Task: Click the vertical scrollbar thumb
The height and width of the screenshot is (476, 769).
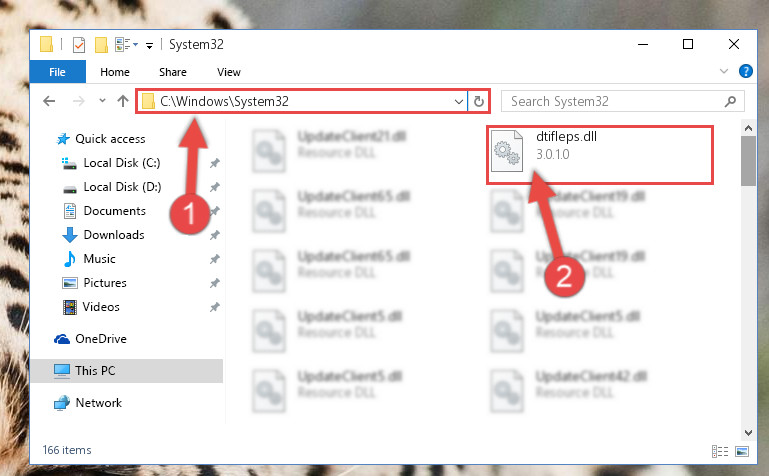Action: pyautogui.click(x=748, y=161)
